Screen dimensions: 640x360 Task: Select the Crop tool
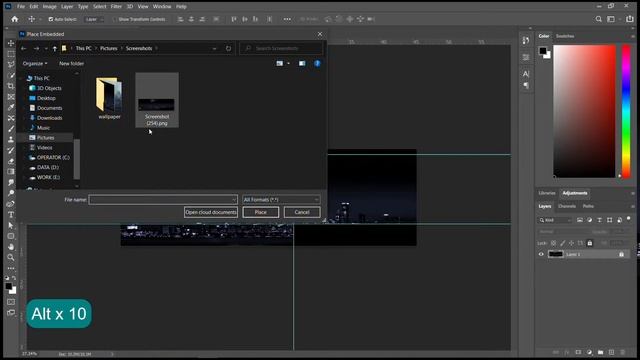[11, 86]
